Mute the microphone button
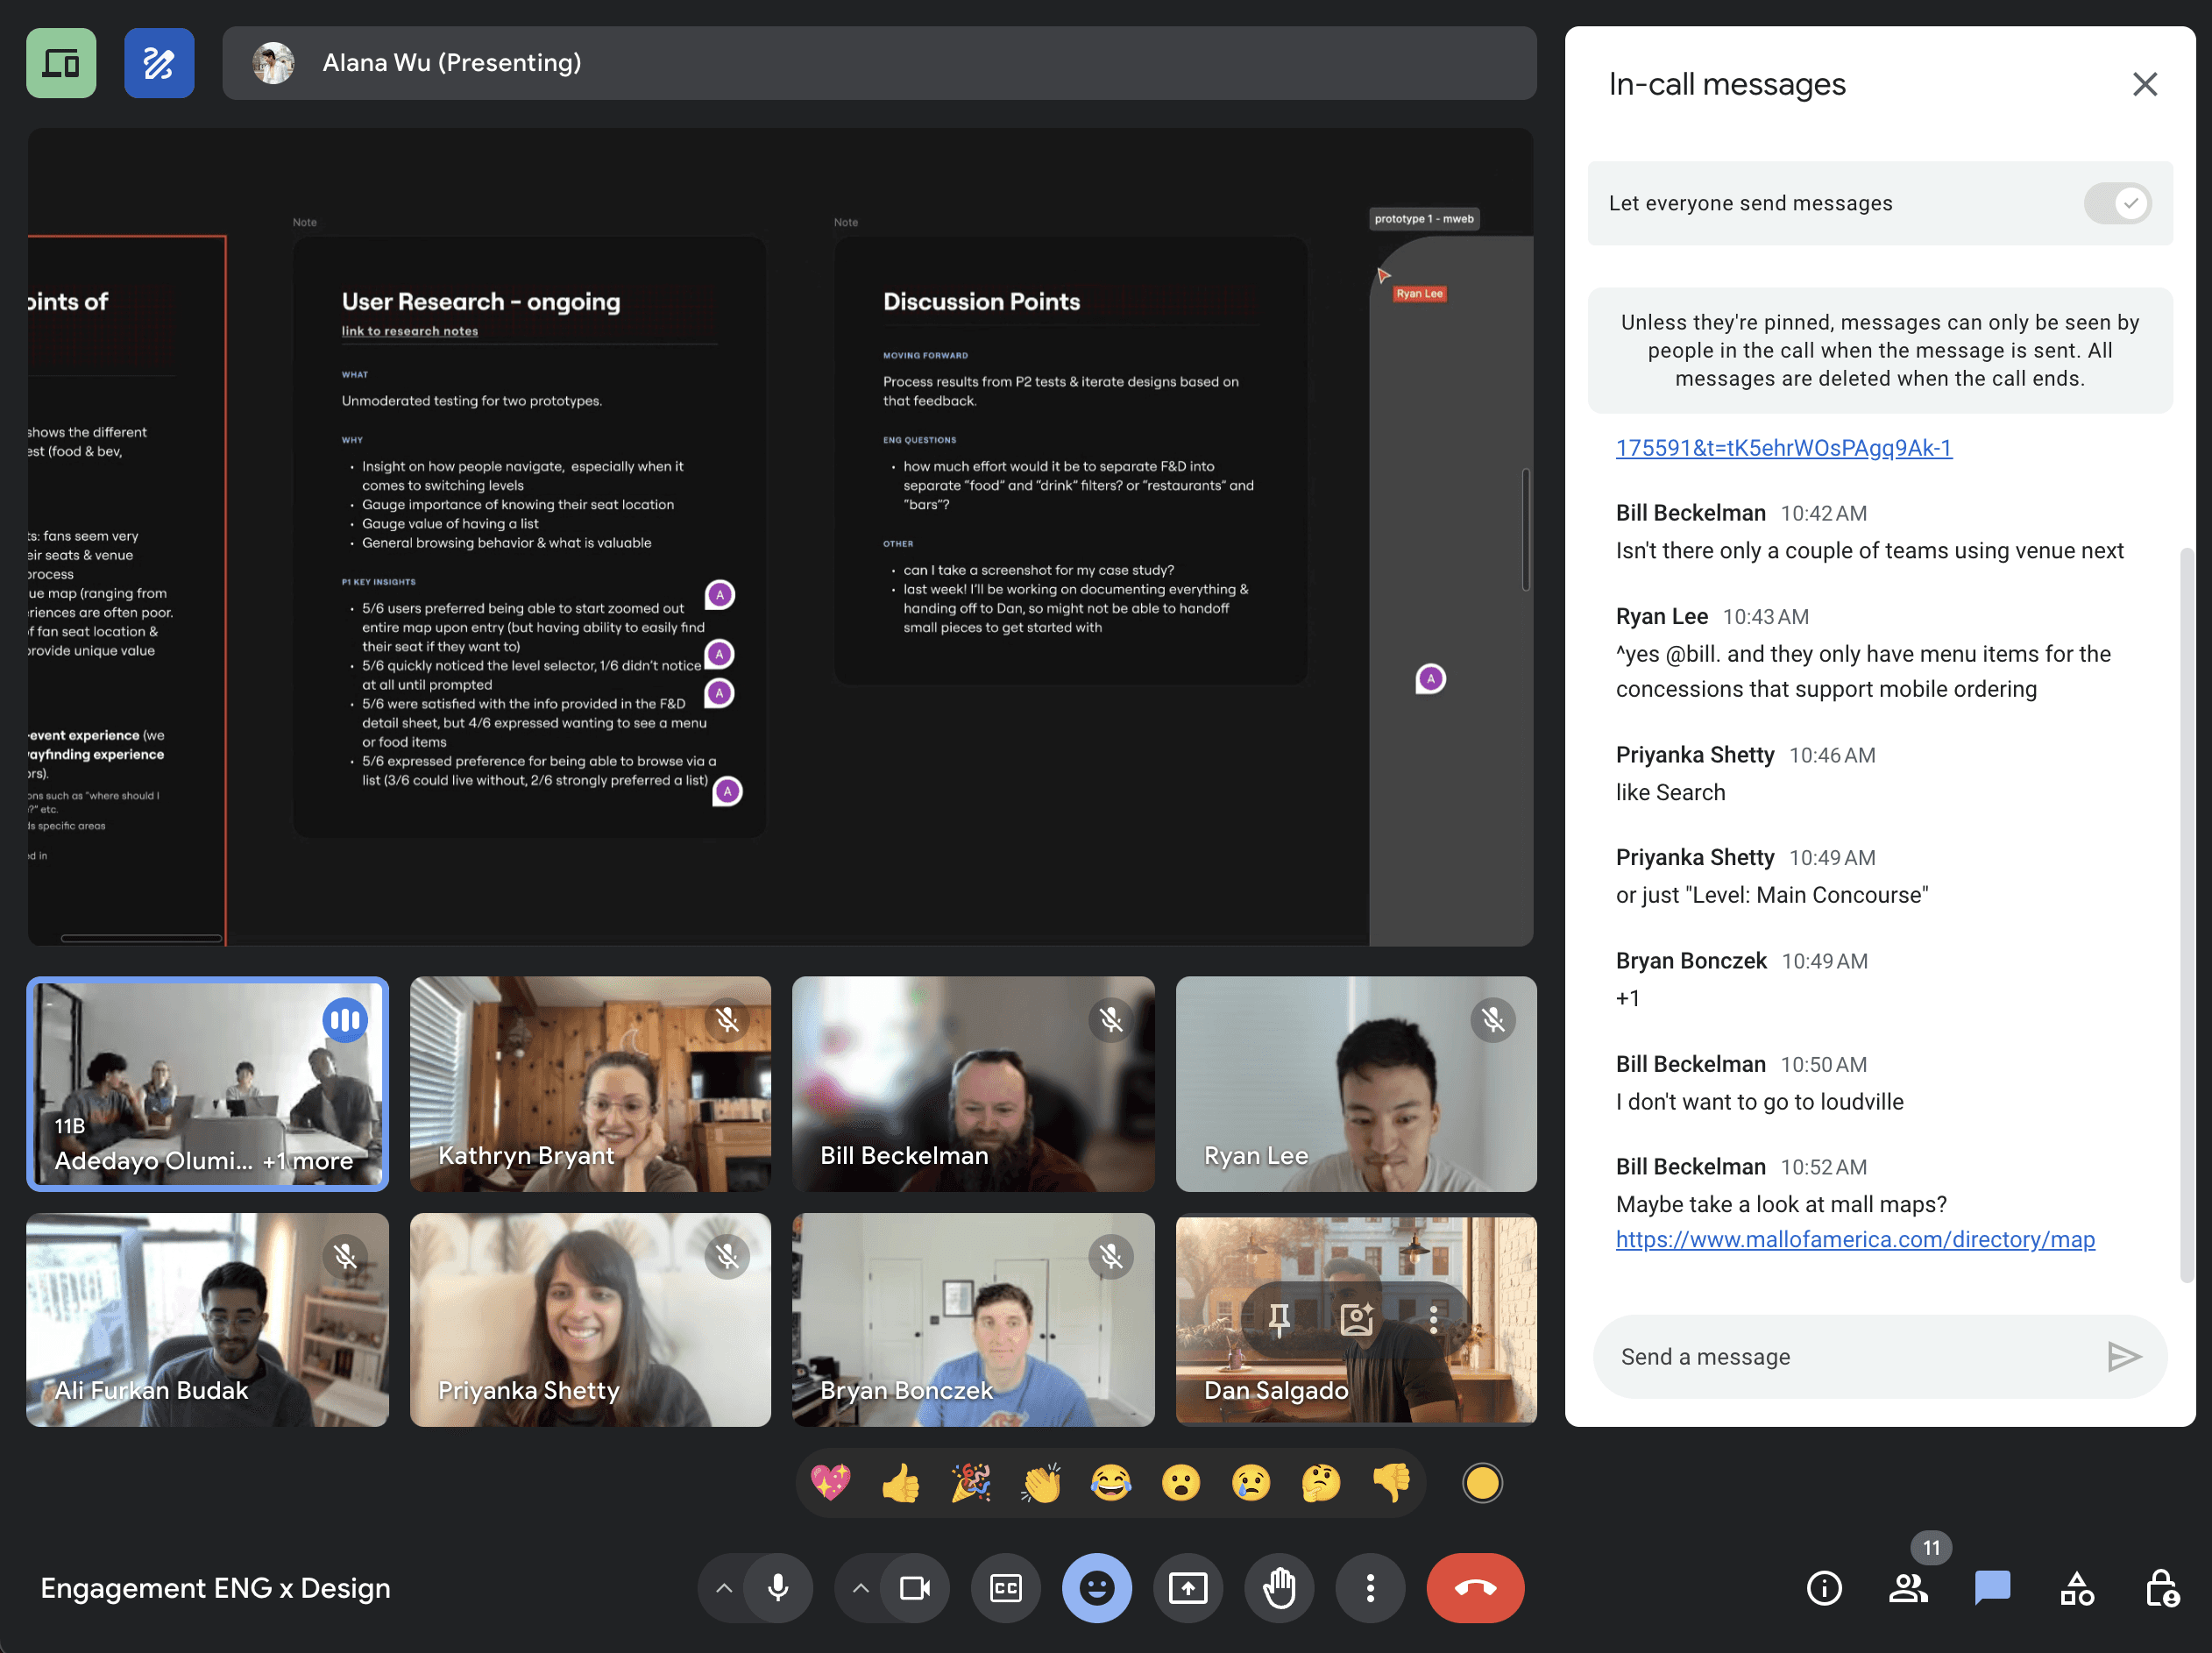The height and width of the screenshot is (1653, 2212). [x=777, y=1587]
